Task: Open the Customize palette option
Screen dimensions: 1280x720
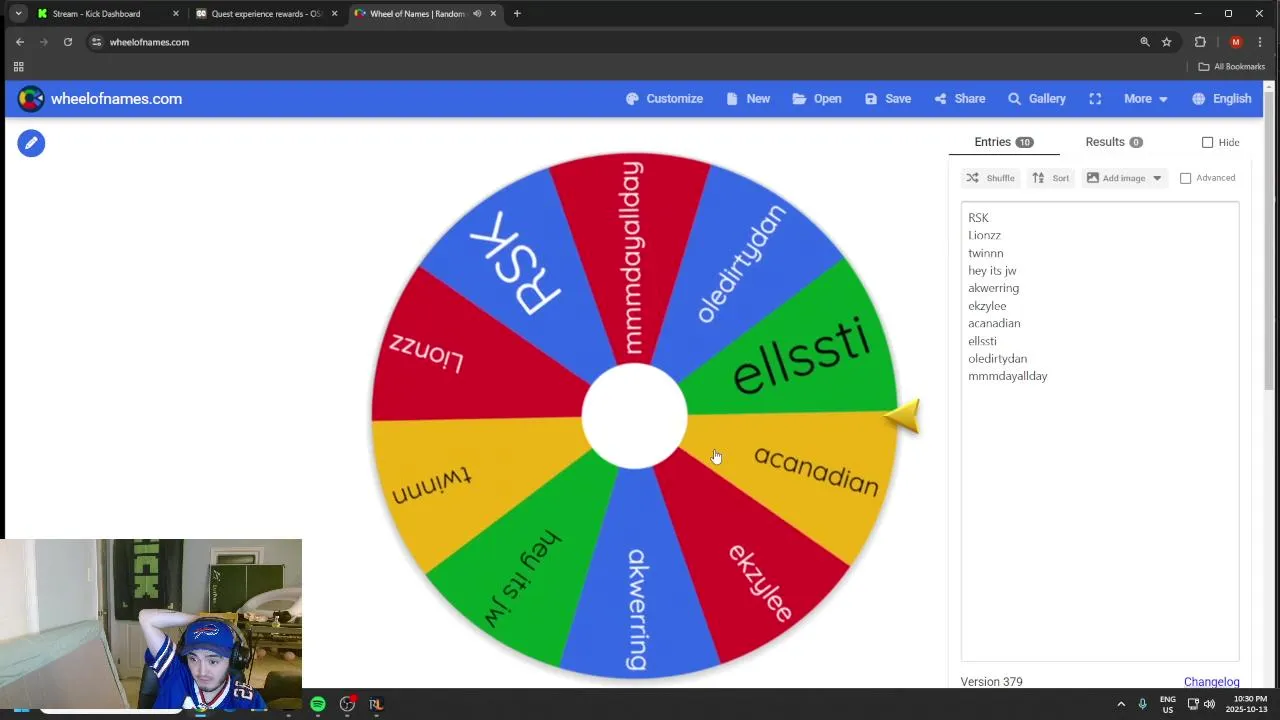Action: (x=664, y=99)
